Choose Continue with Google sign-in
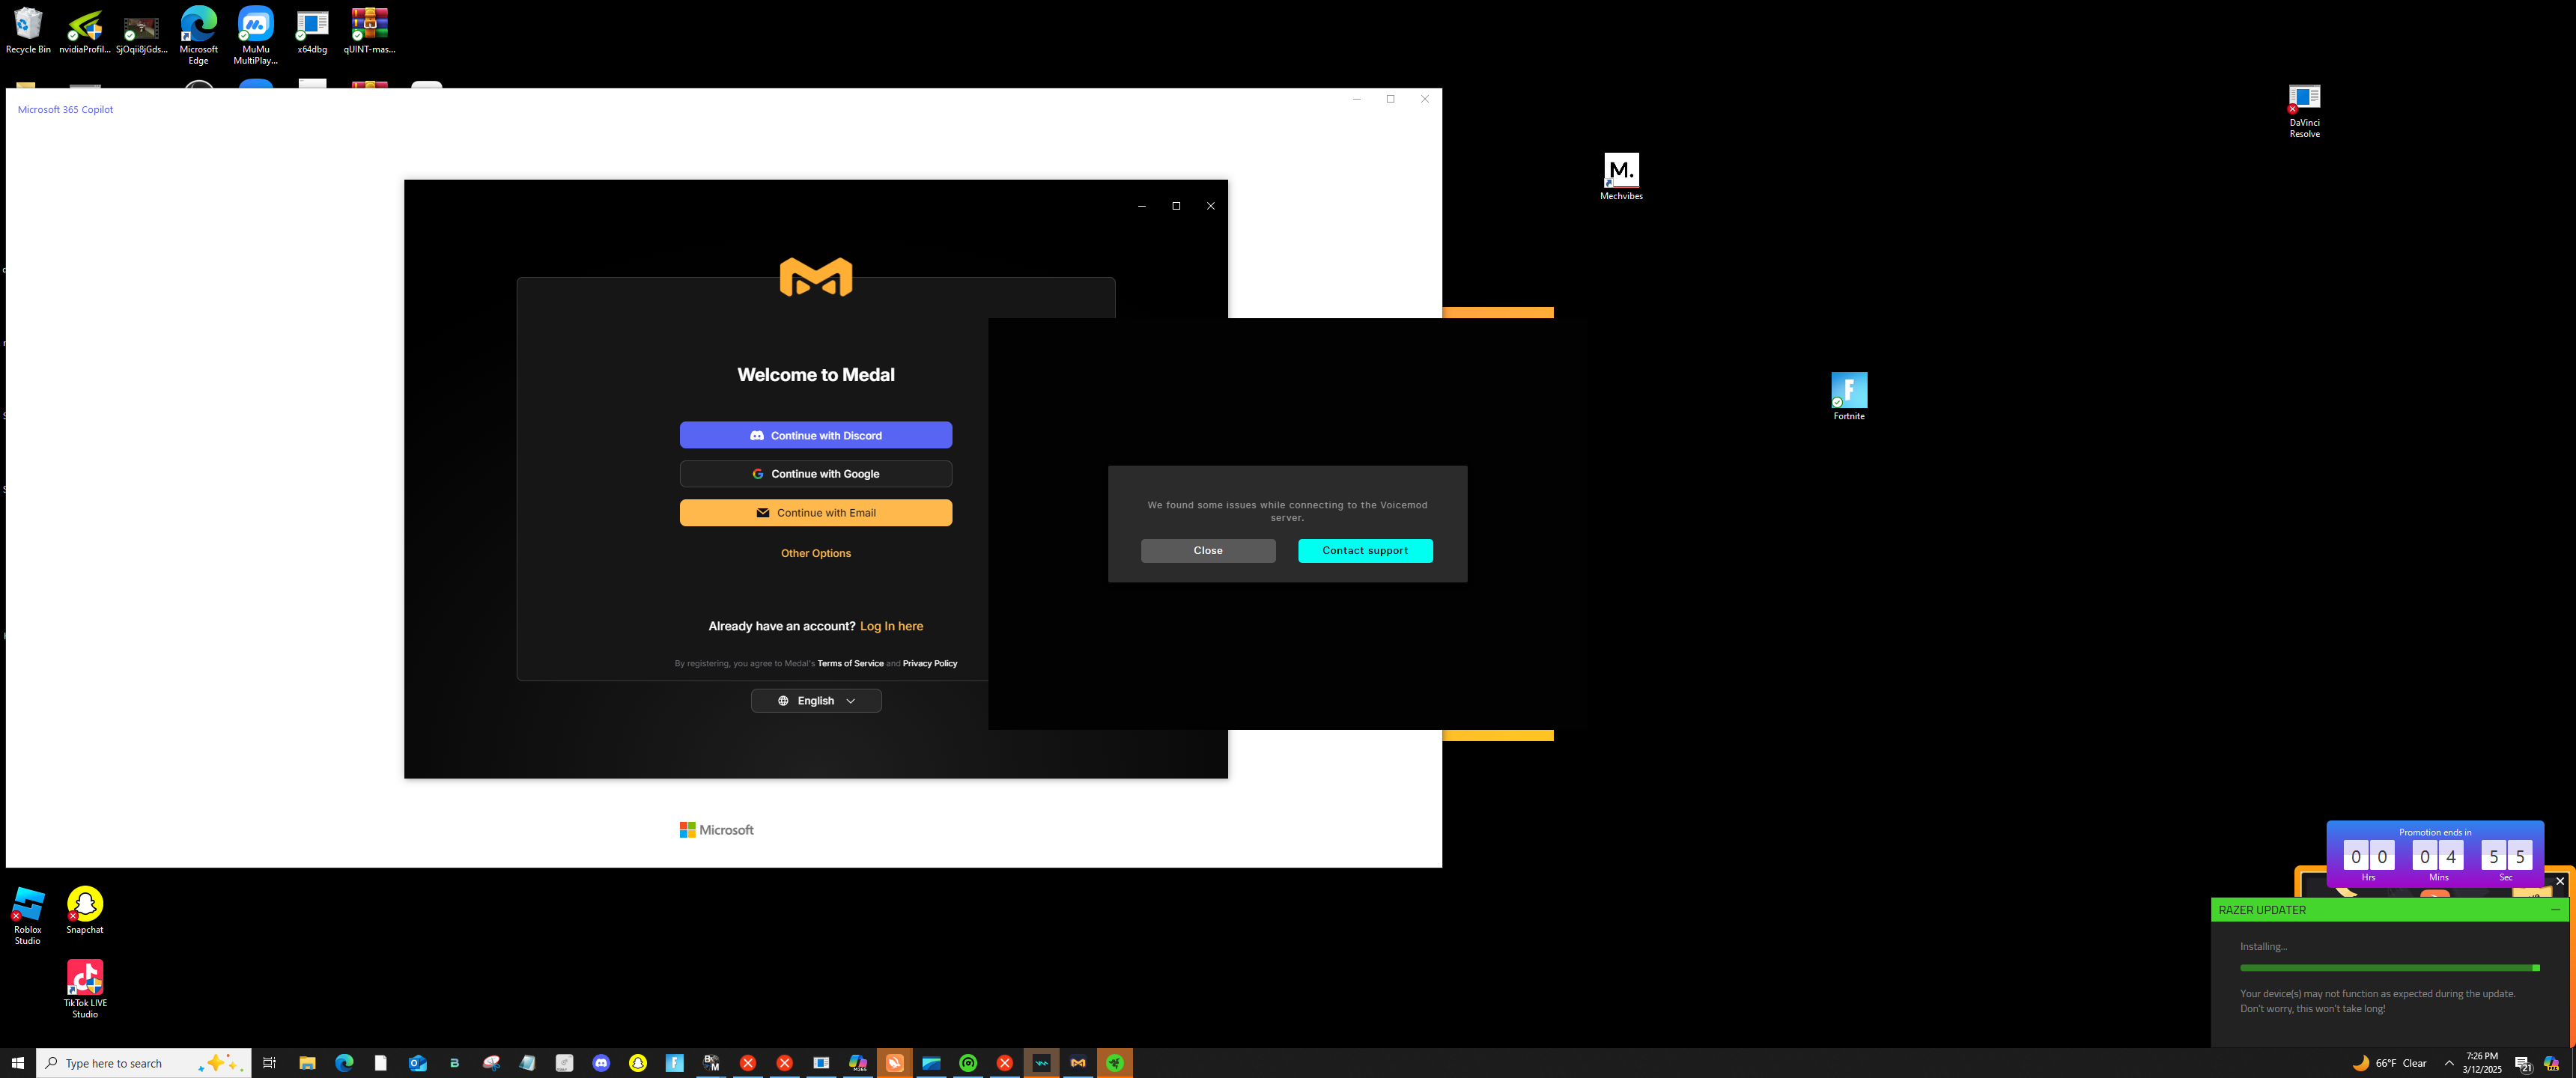Viewport: 2576px width, 1078px height. (816, 474)
